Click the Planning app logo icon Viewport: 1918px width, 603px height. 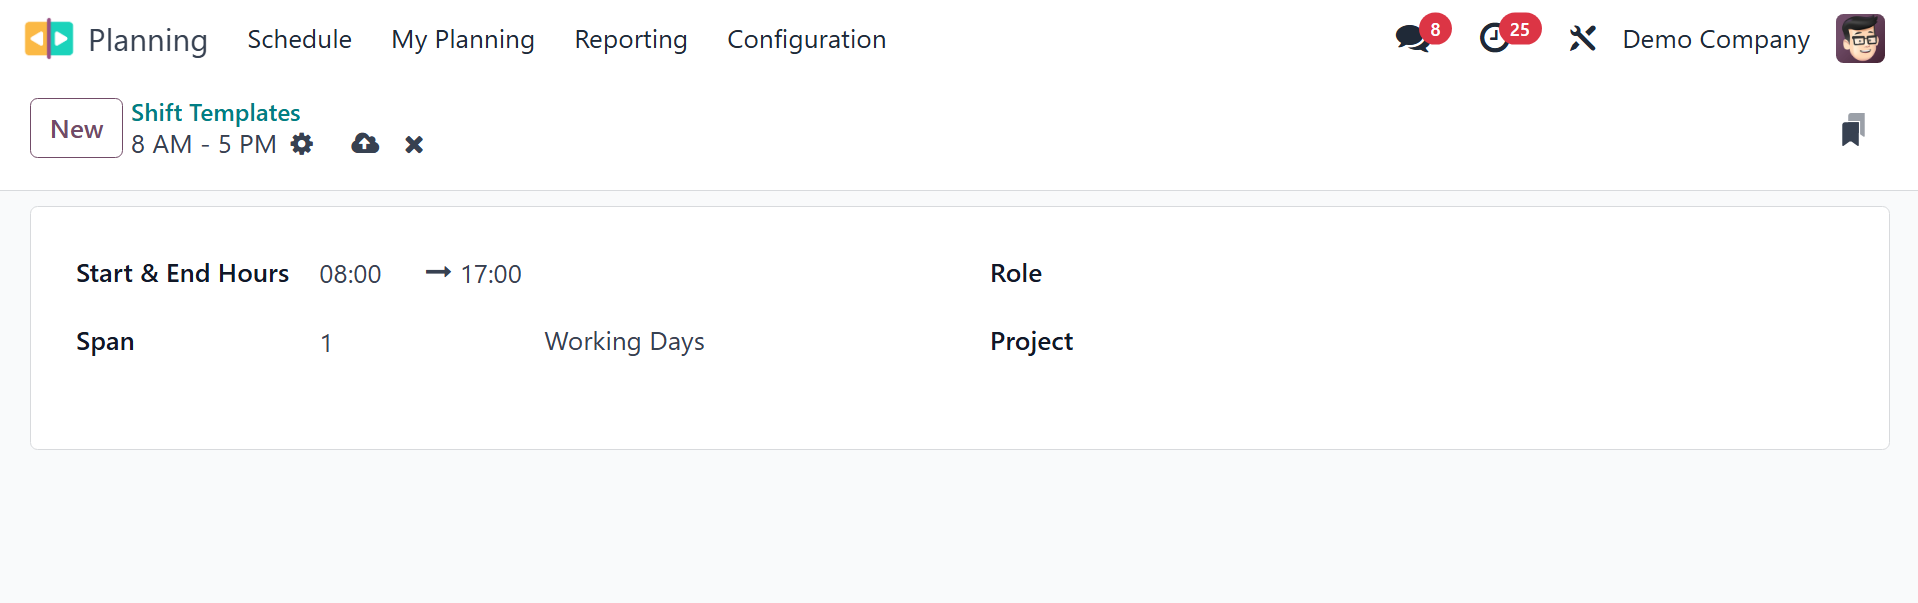coord(48,39)
